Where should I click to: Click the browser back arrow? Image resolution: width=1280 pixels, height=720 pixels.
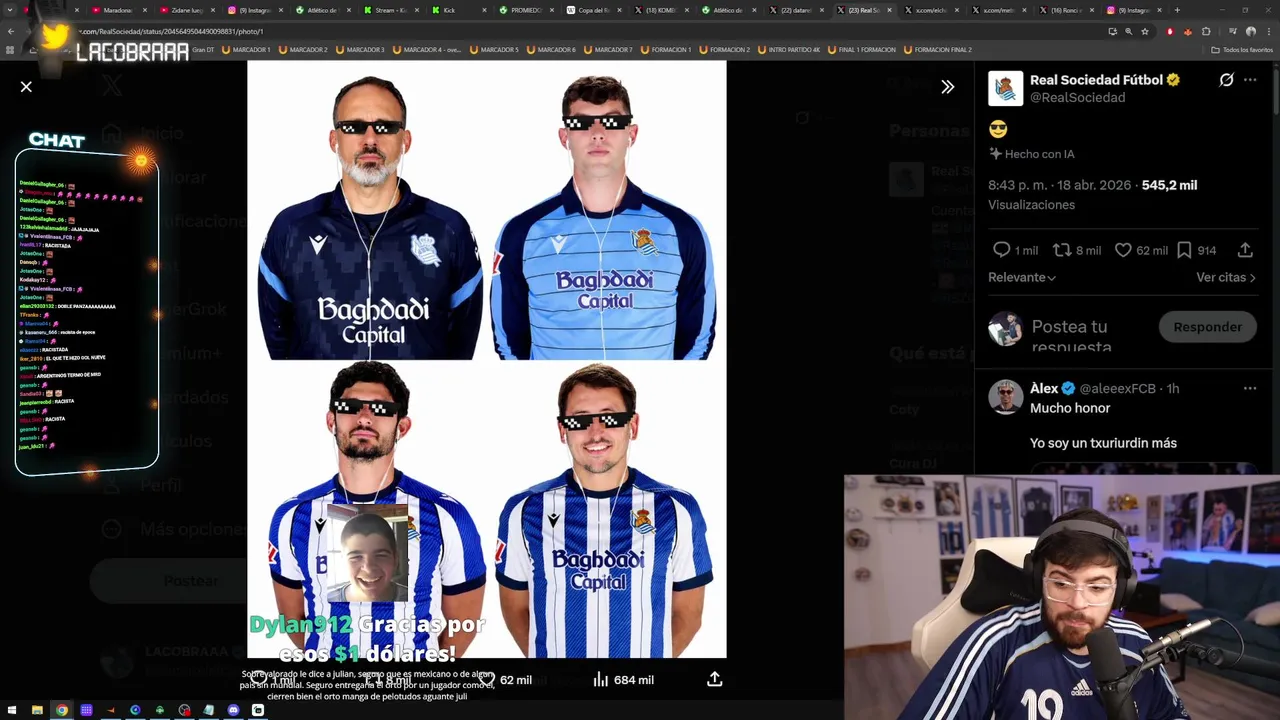pos(10,31)
